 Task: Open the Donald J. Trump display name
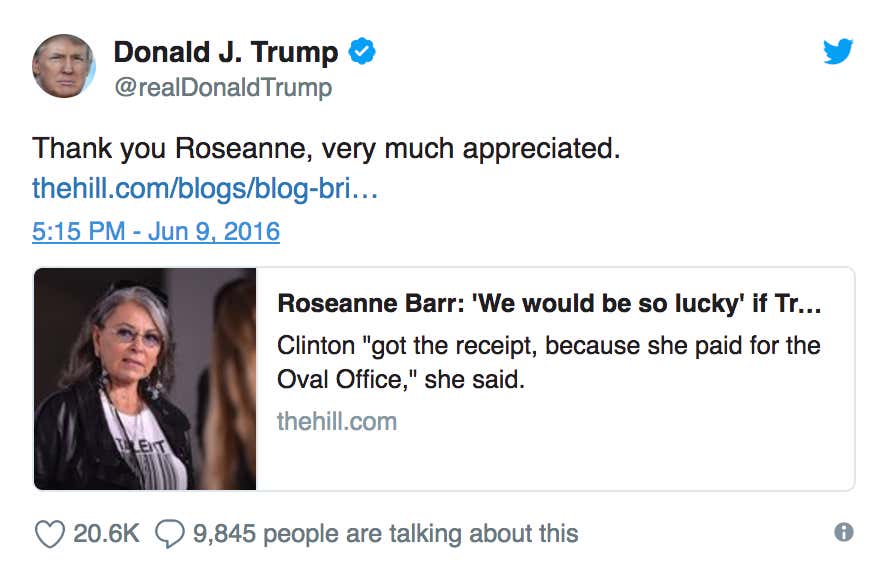226,52
